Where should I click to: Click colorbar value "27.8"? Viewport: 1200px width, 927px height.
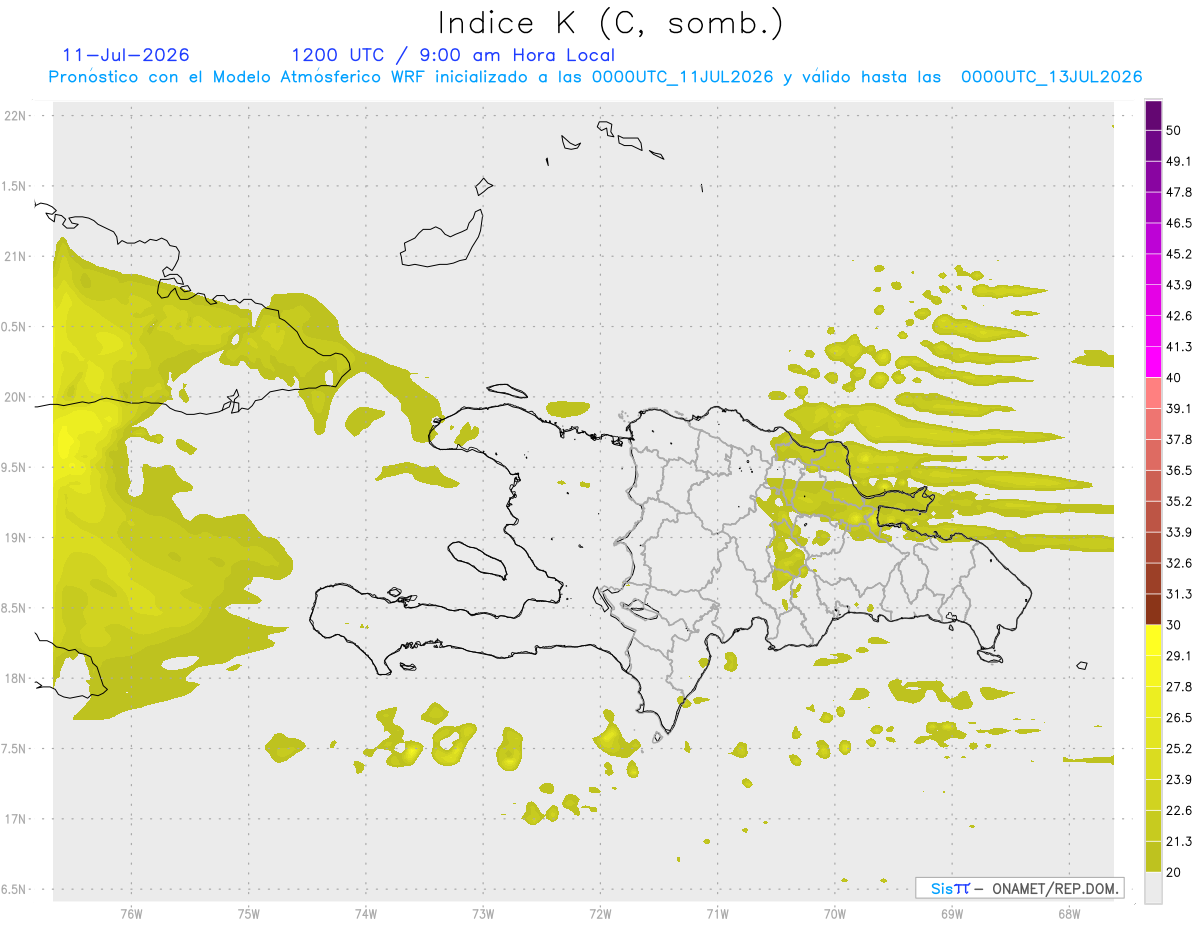coord(1179,687)
